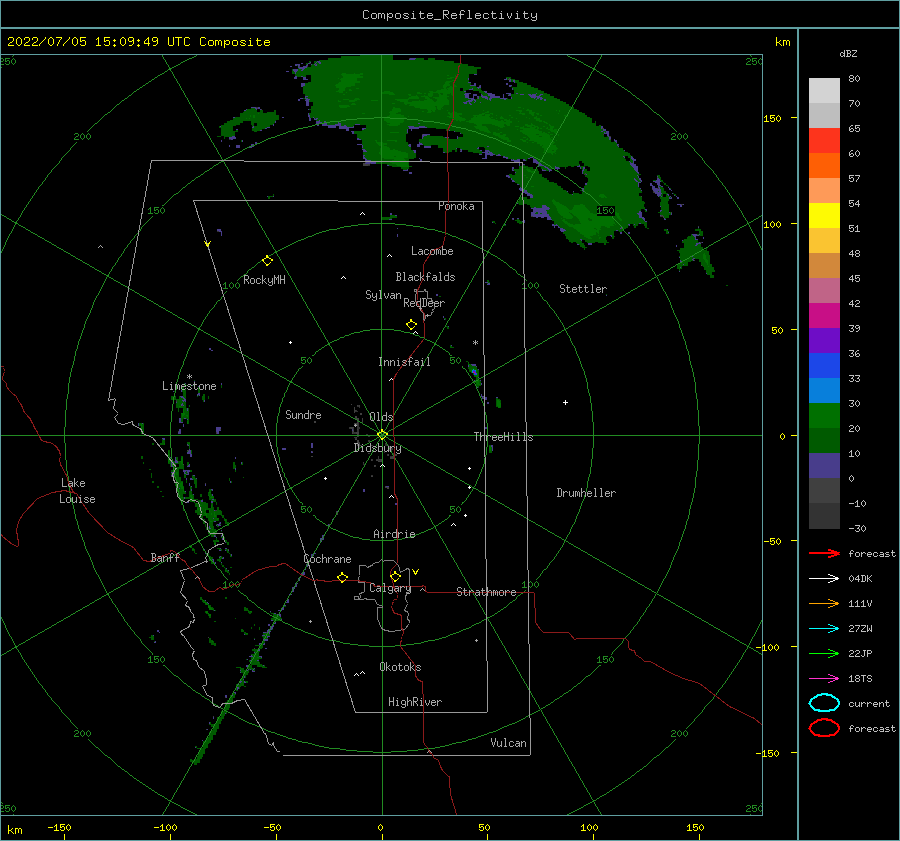900x841 pixels.
Task: Click the yellow radar-center diamond near Olds
Action: 382,435
